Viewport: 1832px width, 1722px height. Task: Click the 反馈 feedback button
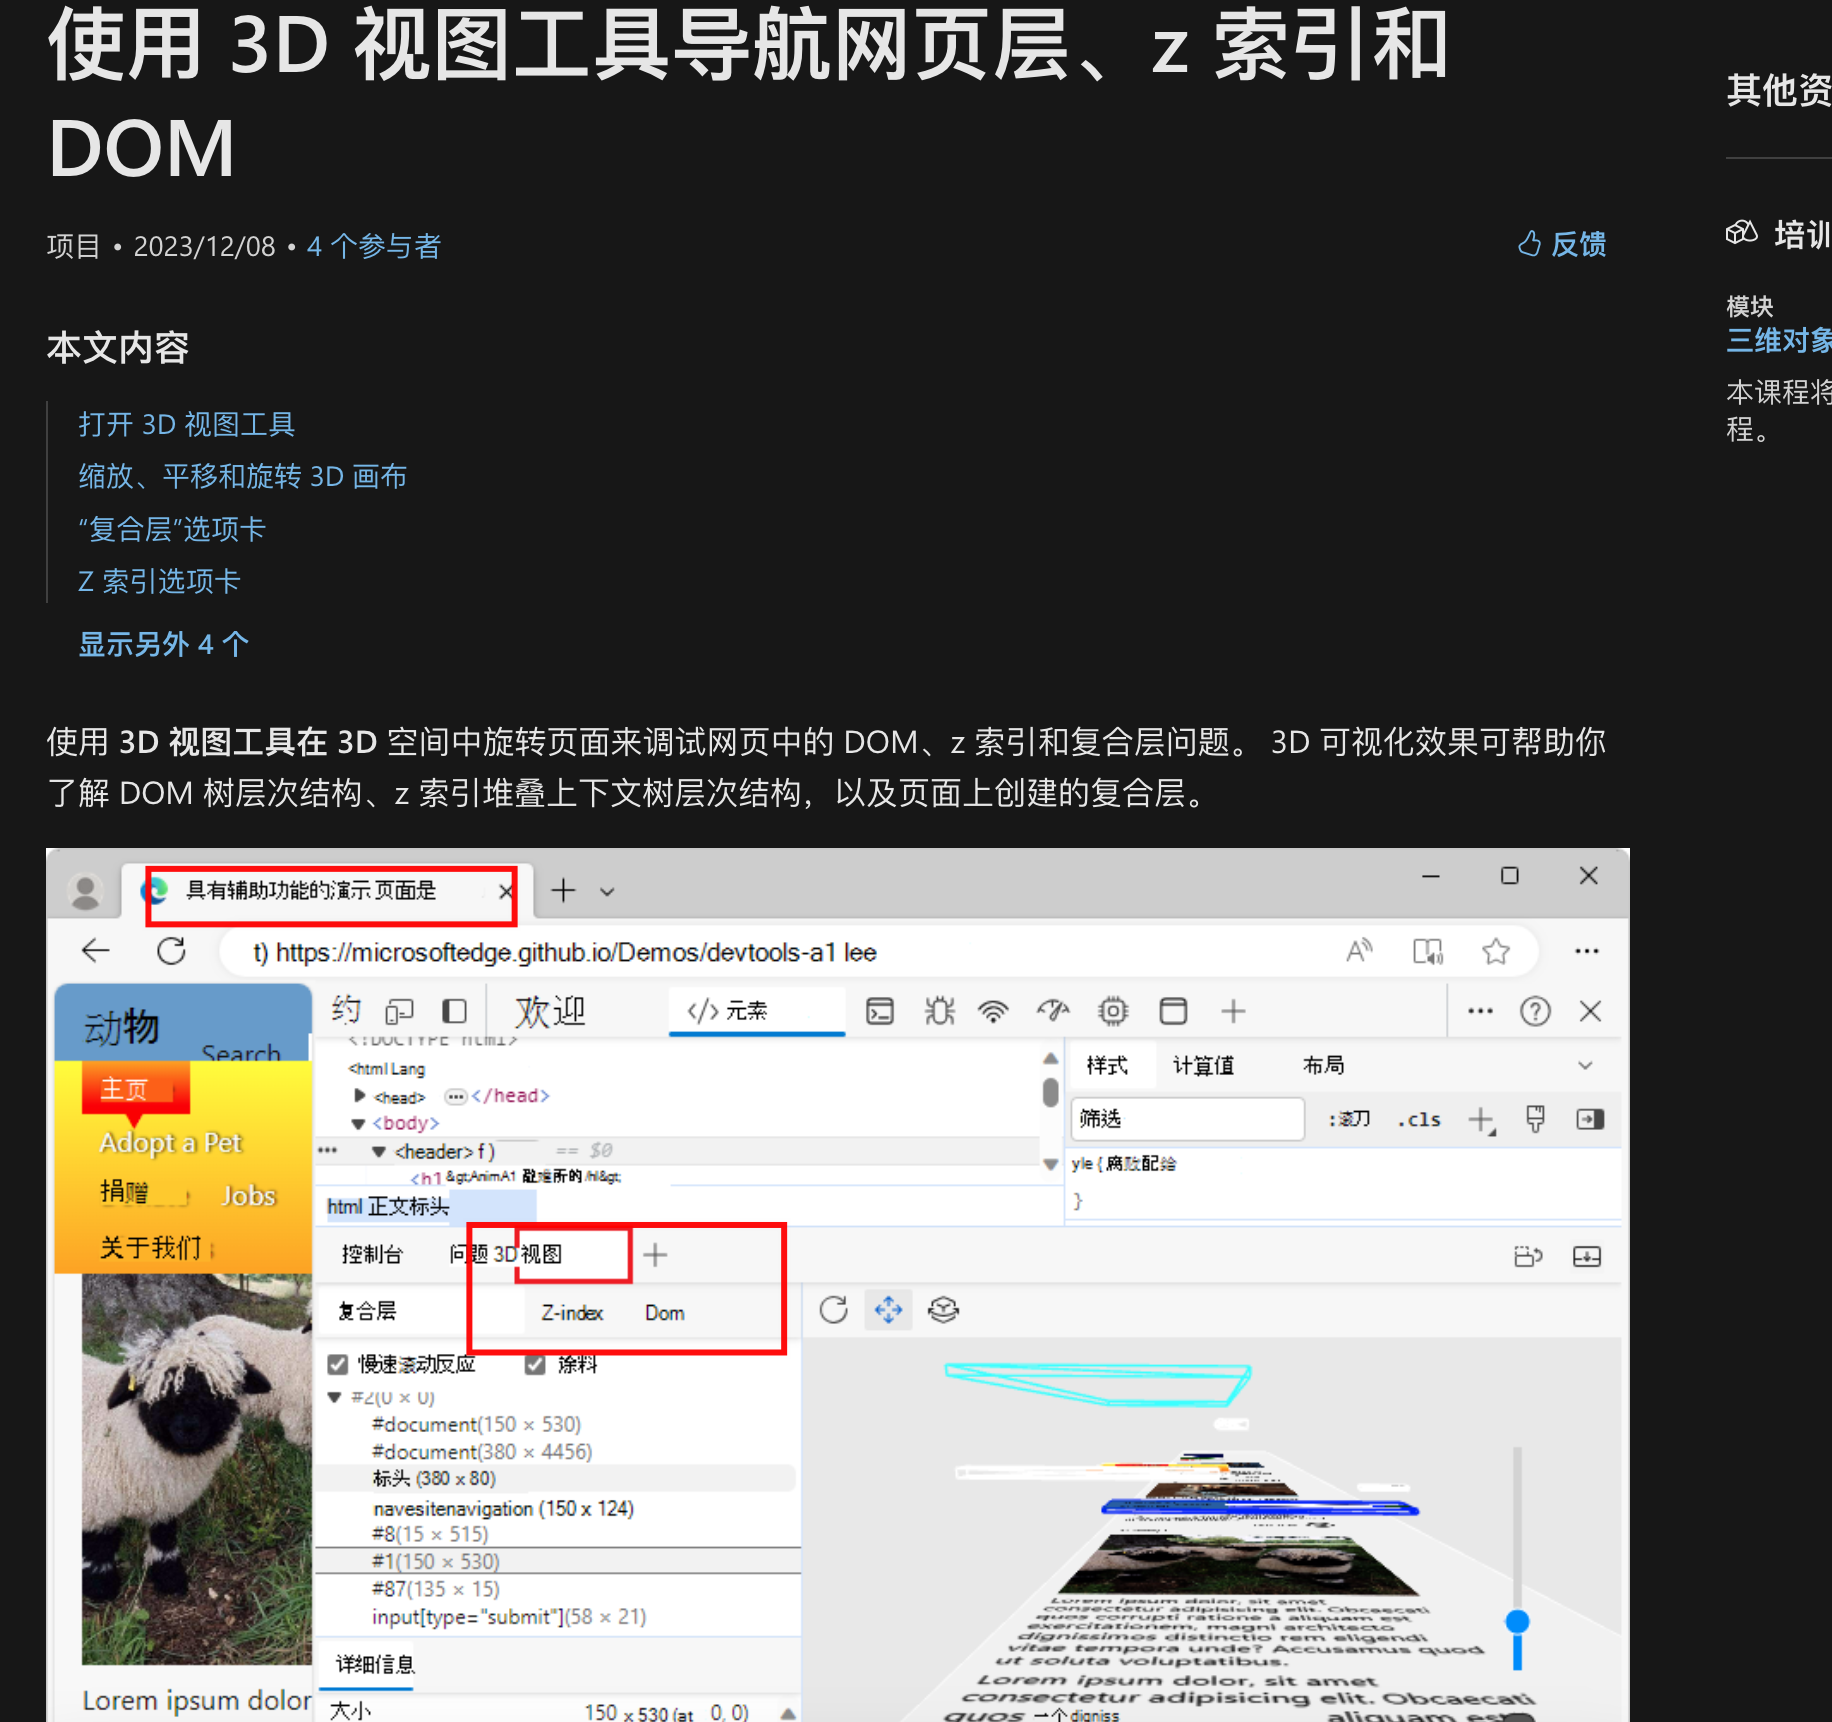click(x=1561, y=244)
